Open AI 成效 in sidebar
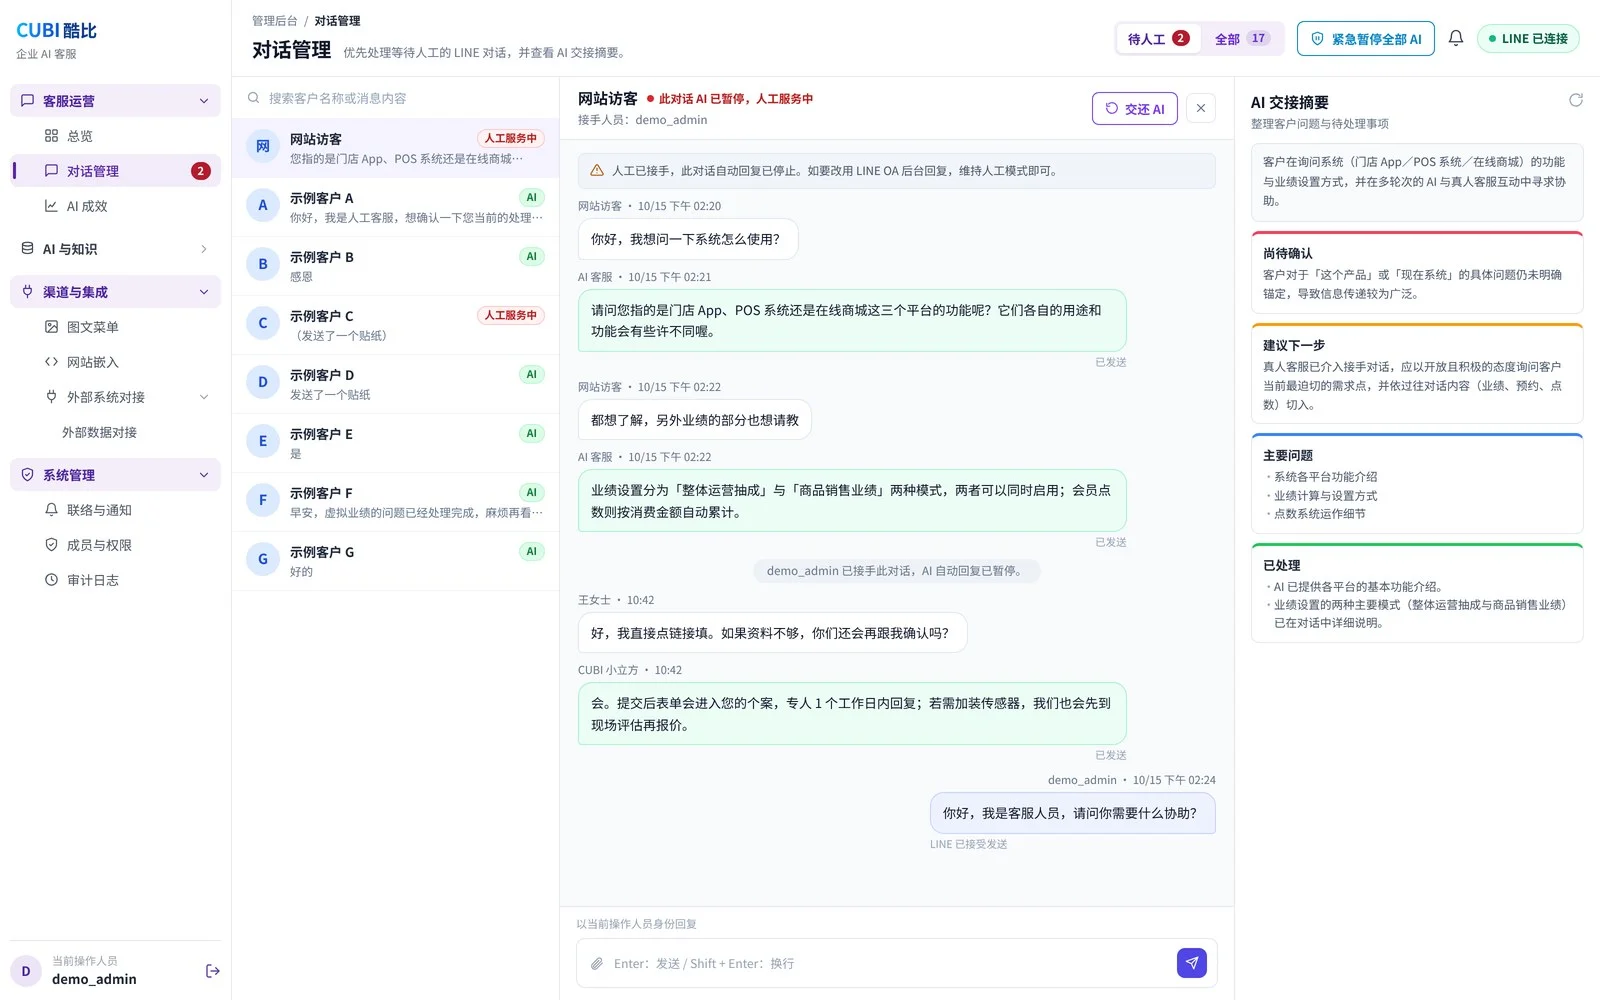The height and width of the screenshot is (1000, 1600). tap(115, 206)
